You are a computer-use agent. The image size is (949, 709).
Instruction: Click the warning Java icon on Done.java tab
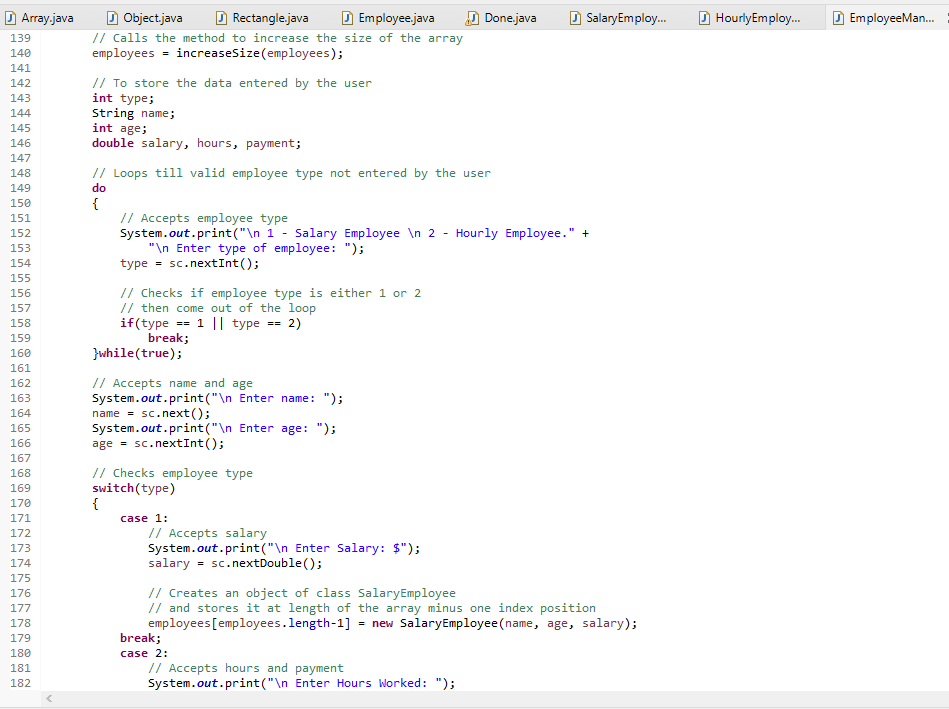coord(473,19)
